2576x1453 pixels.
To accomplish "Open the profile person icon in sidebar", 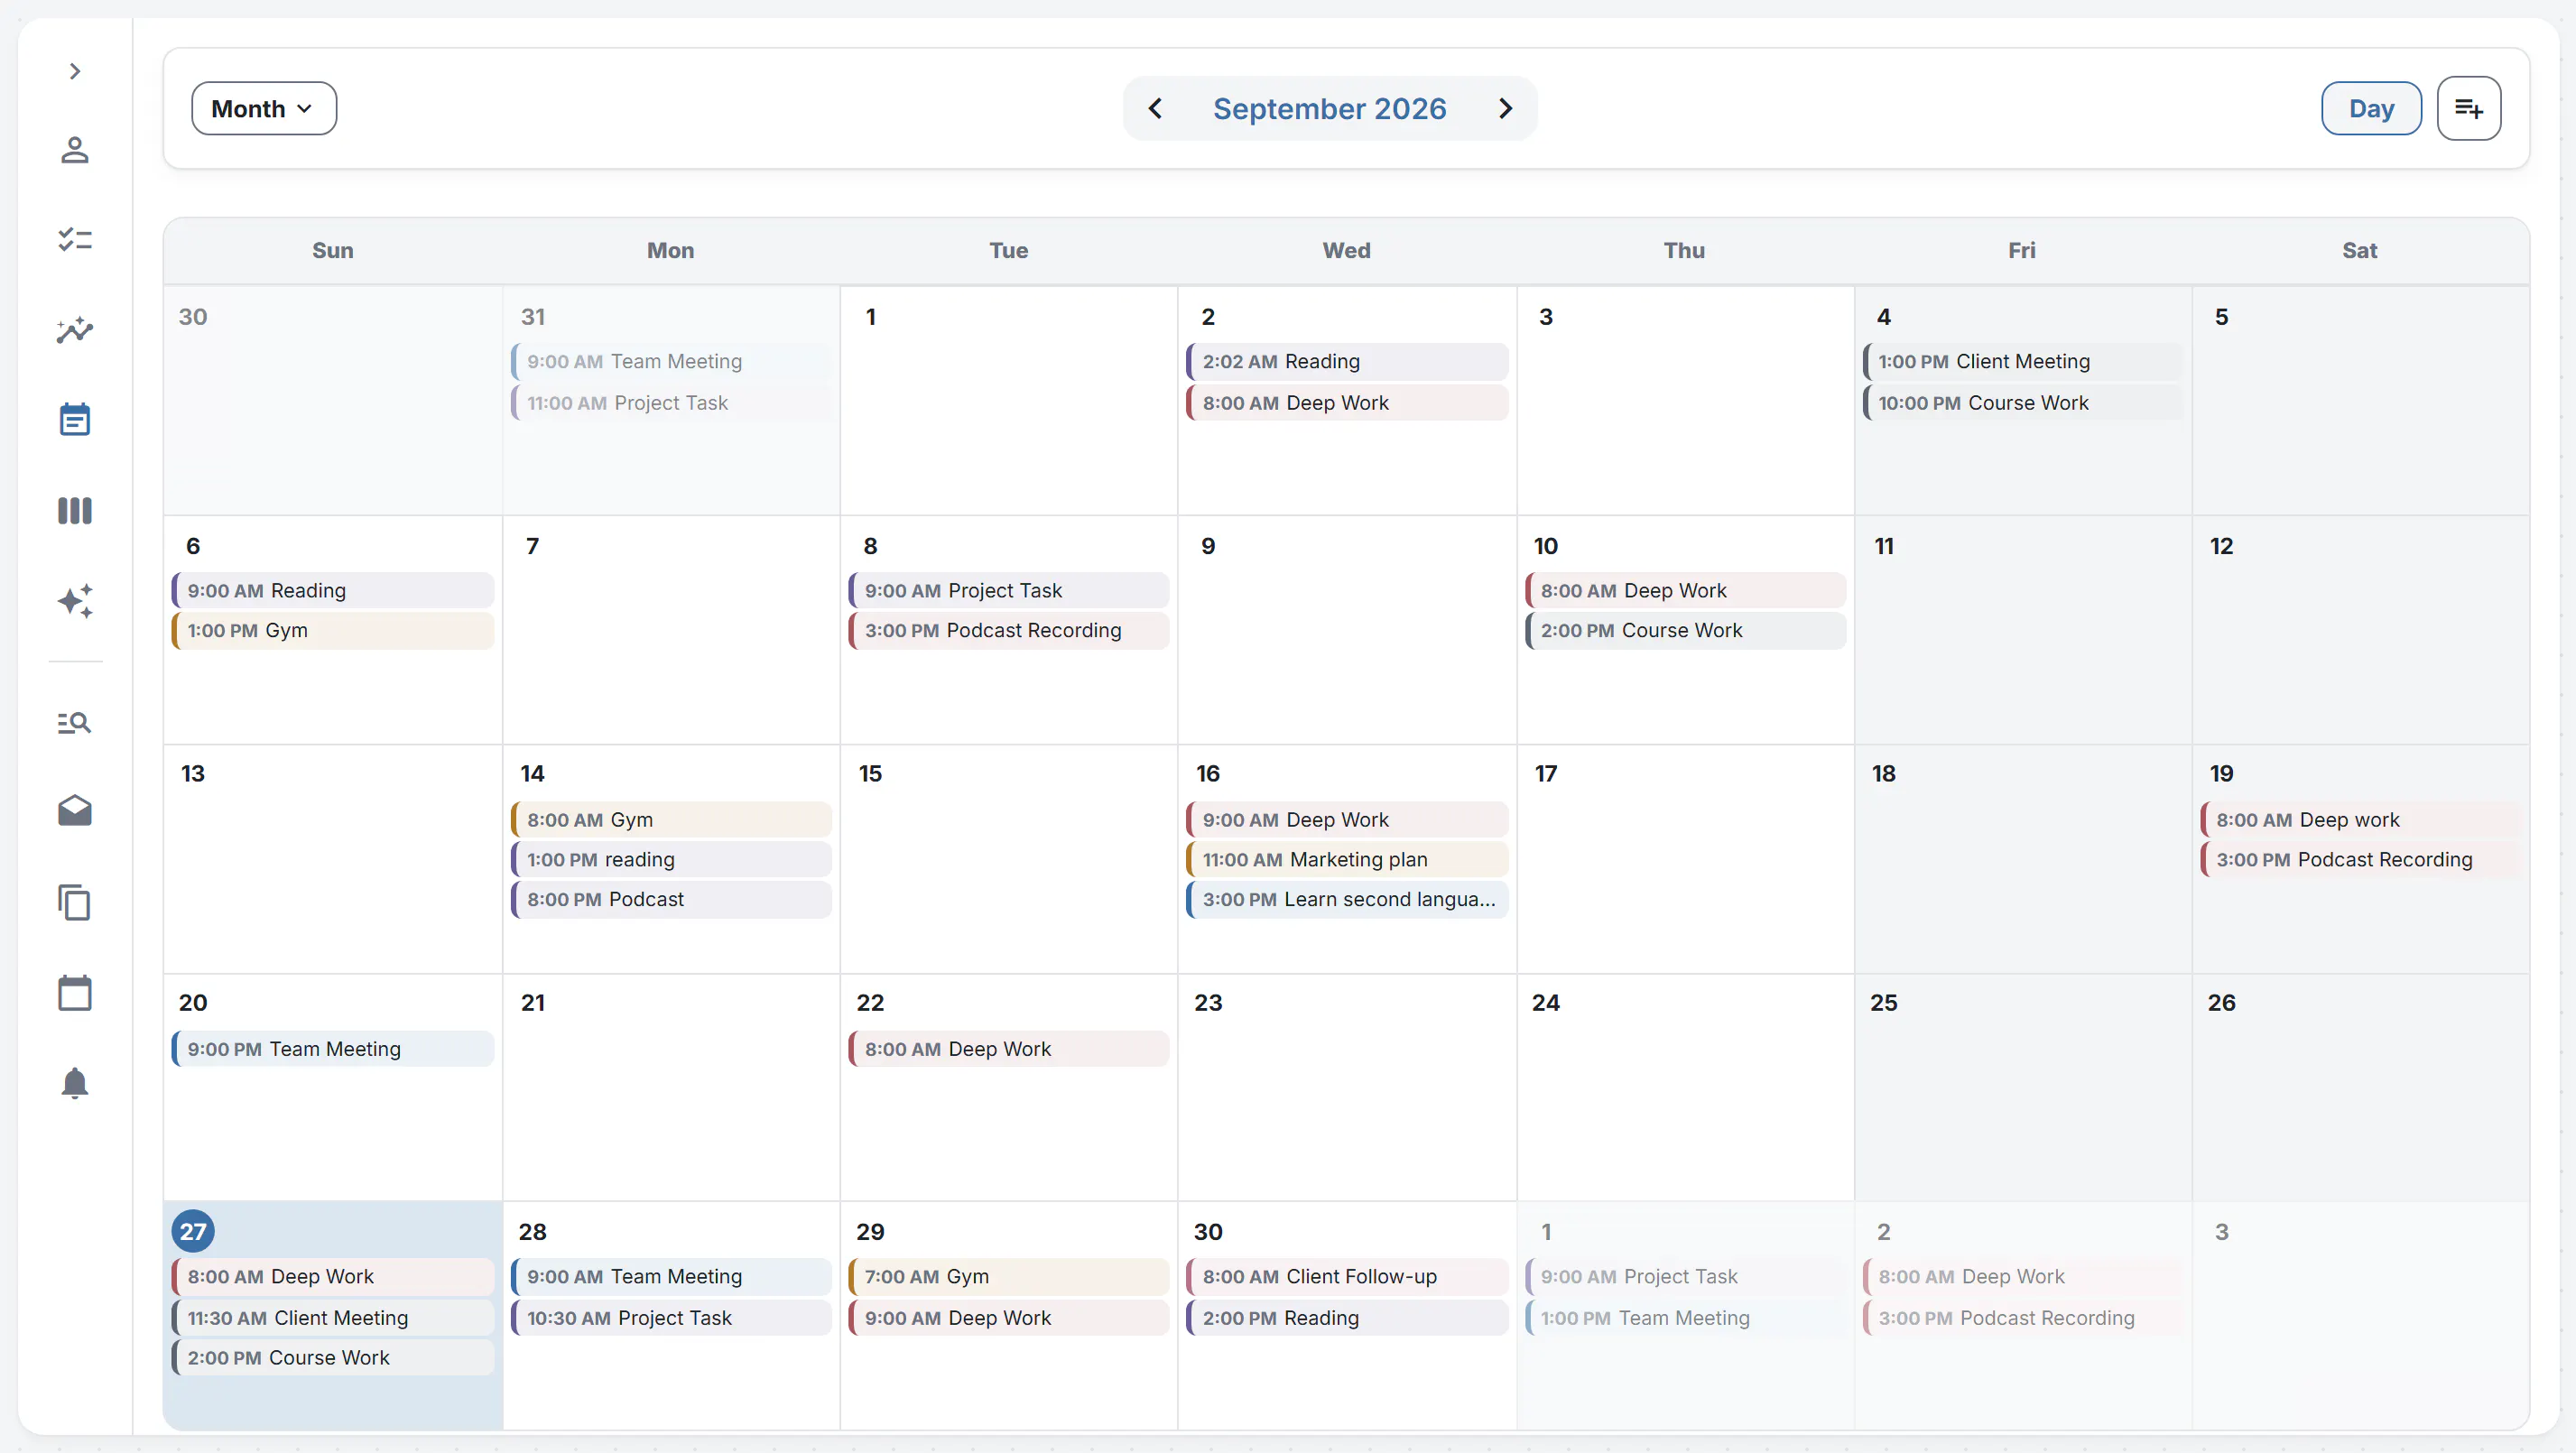I will click(x=75, y=150).
